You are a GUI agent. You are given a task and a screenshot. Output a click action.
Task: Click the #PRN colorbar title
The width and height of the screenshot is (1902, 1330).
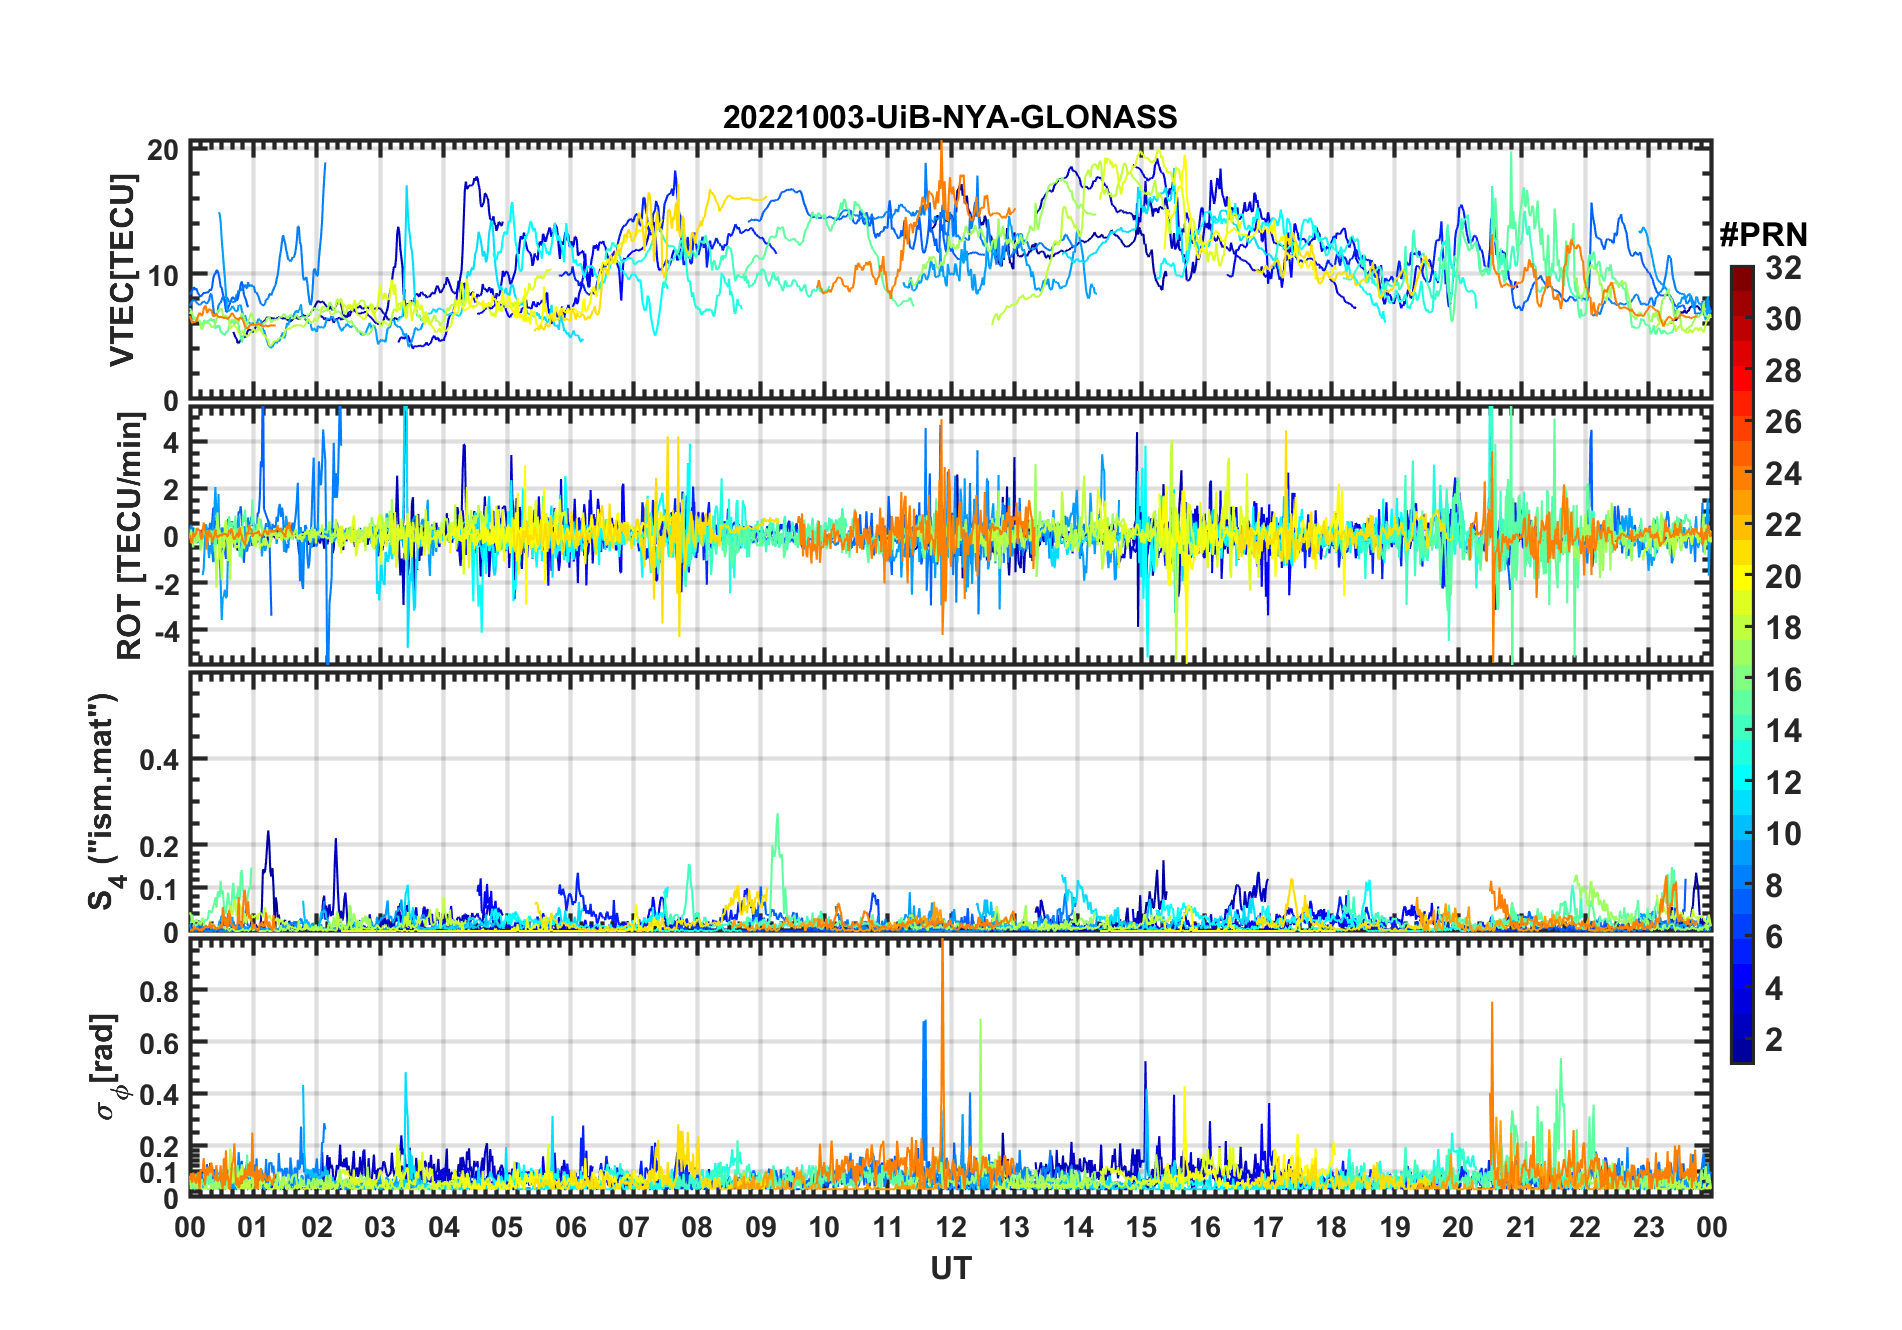coord(1763,235)
